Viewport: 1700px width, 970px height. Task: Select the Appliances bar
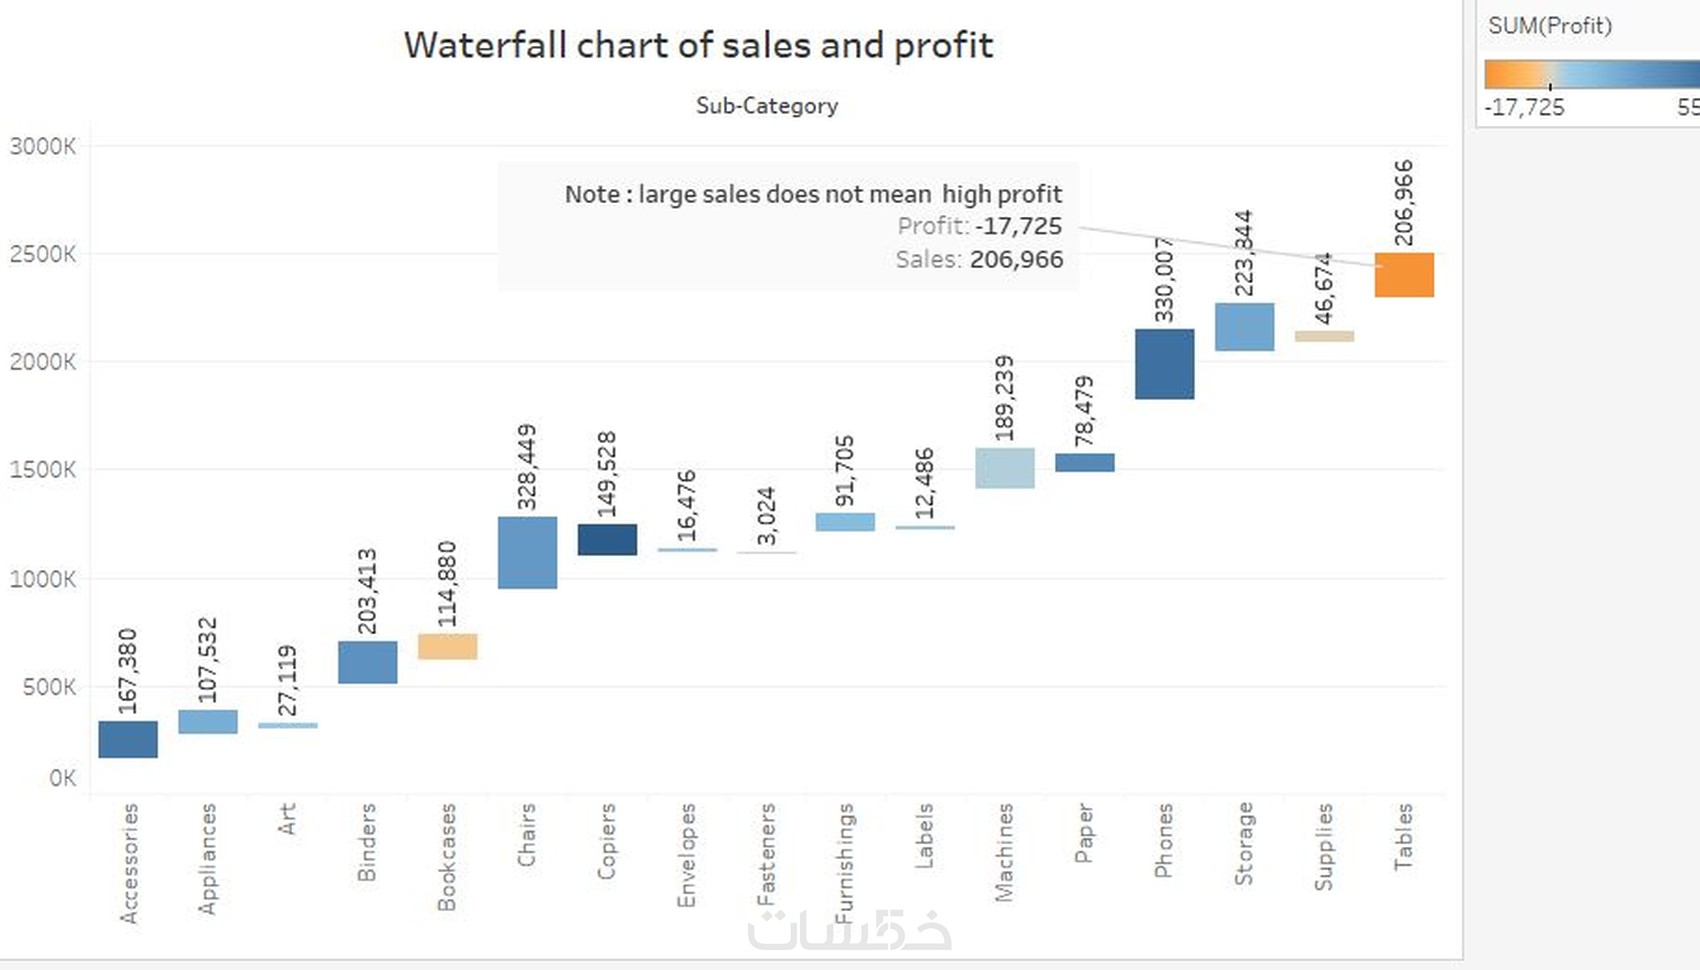pos(208,721)
